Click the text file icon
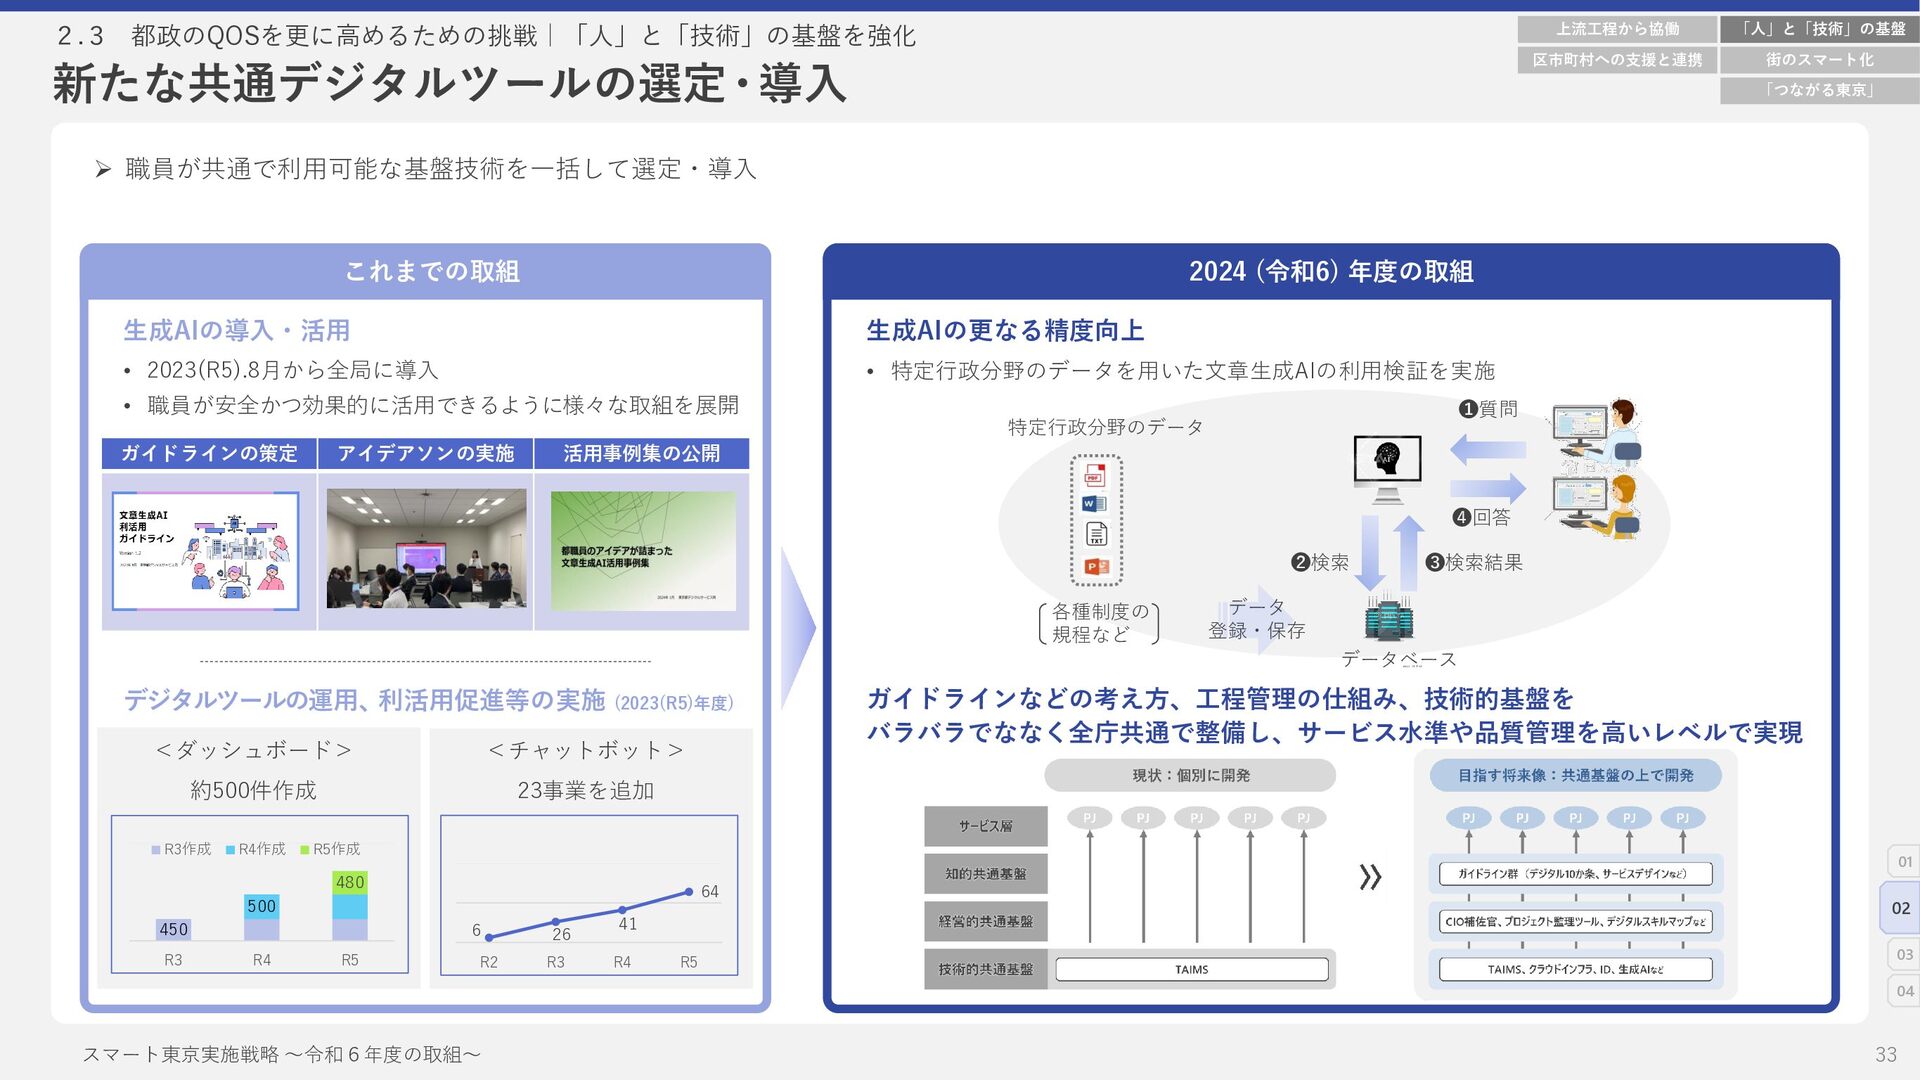Image resolution: width=1920 pixels, height=1080 pixels. (1096, 535)
